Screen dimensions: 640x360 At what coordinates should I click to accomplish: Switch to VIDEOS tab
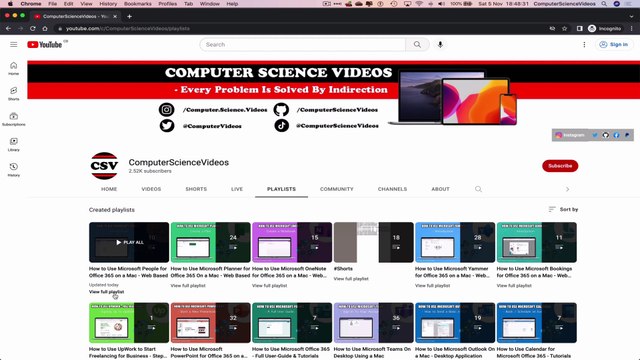(x=151, y=189)
